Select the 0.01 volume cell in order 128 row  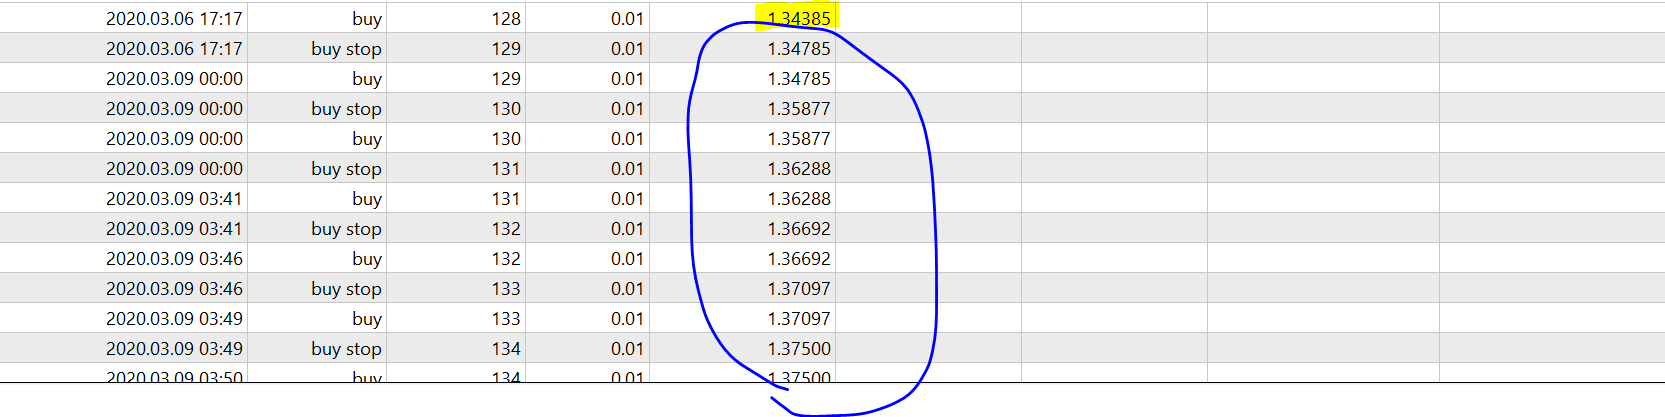click(x=627, y=18)
